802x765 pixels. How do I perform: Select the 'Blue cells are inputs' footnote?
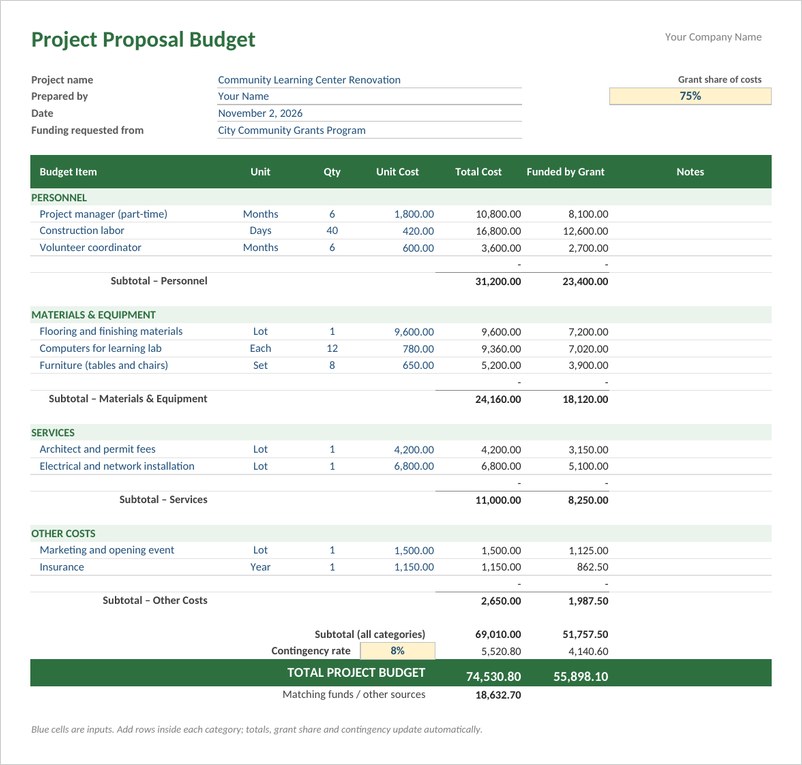(257, 729)
